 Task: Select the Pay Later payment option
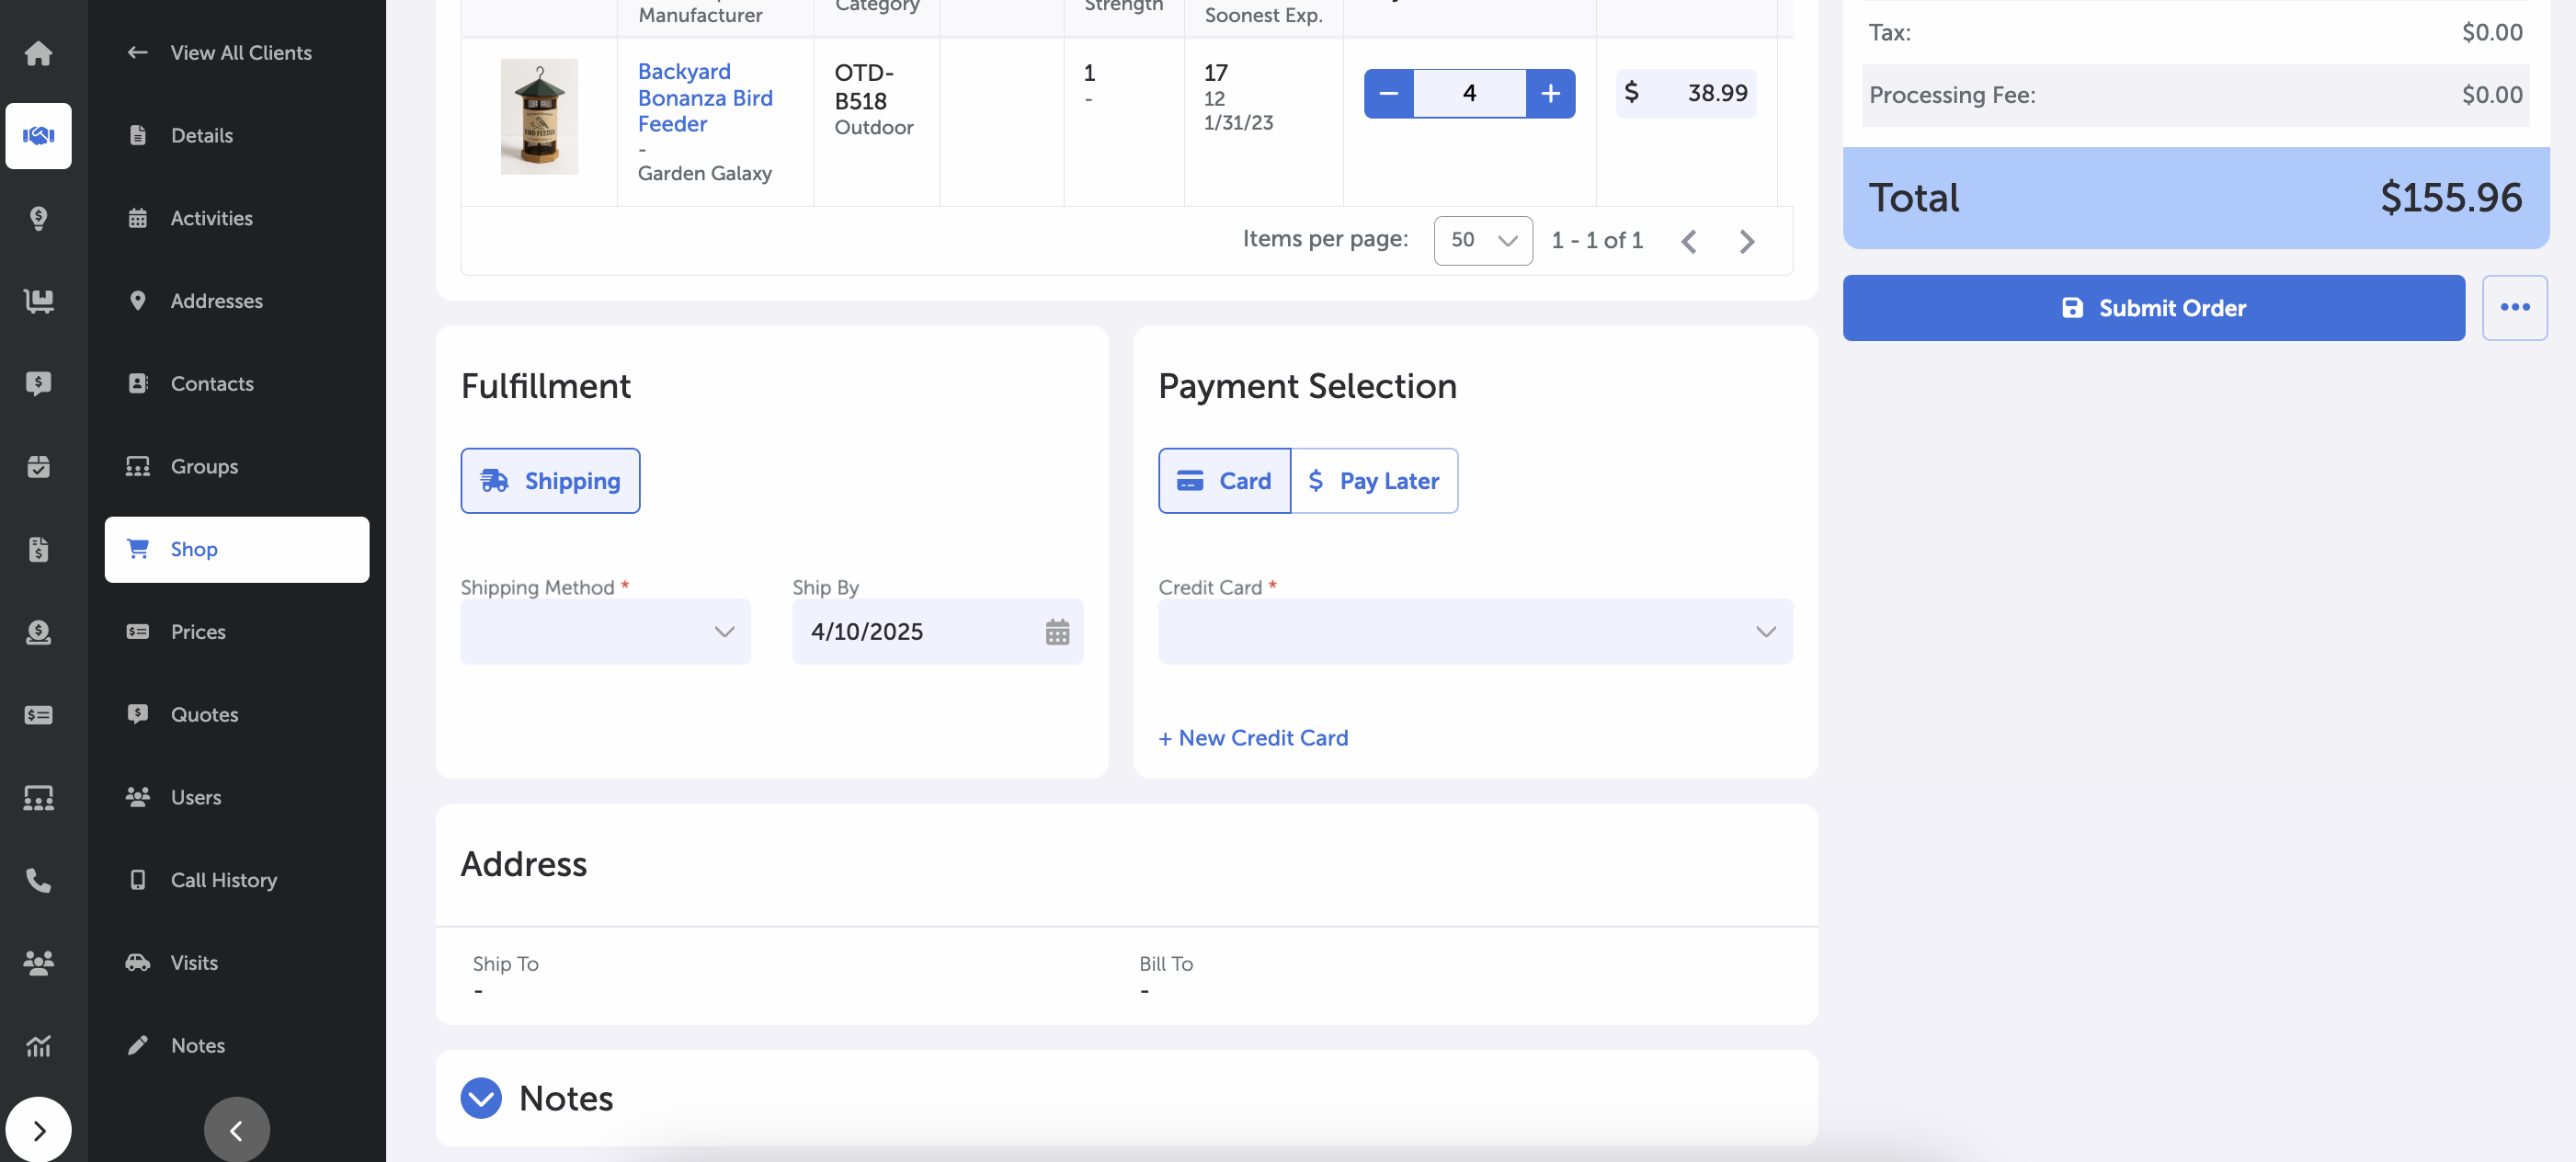1374,481
